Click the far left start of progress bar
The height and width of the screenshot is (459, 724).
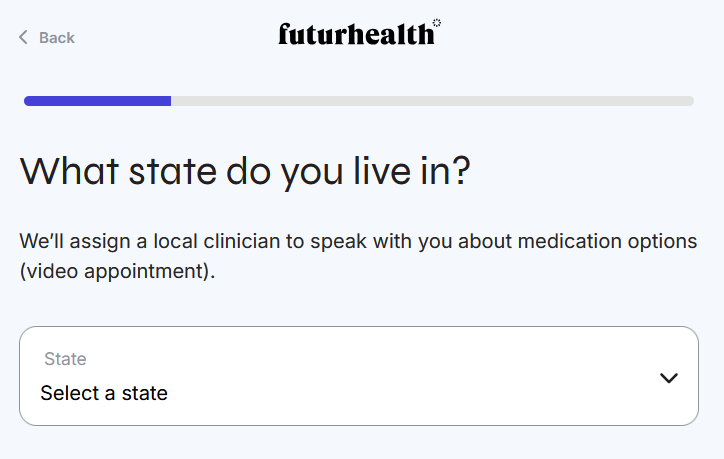[28, 100]
